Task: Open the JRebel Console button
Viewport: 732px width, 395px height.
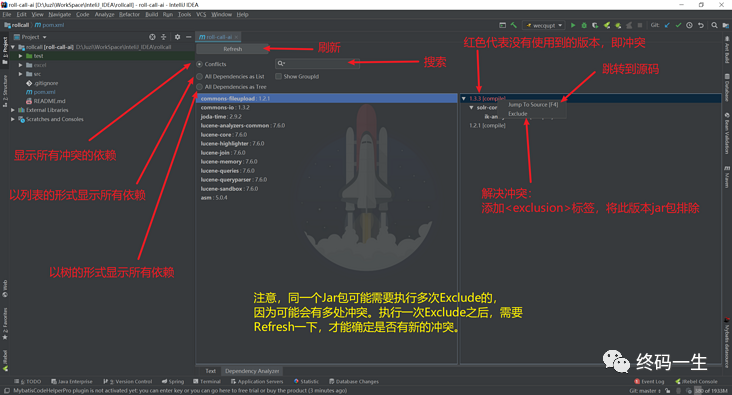Action: tap(697, 381)
